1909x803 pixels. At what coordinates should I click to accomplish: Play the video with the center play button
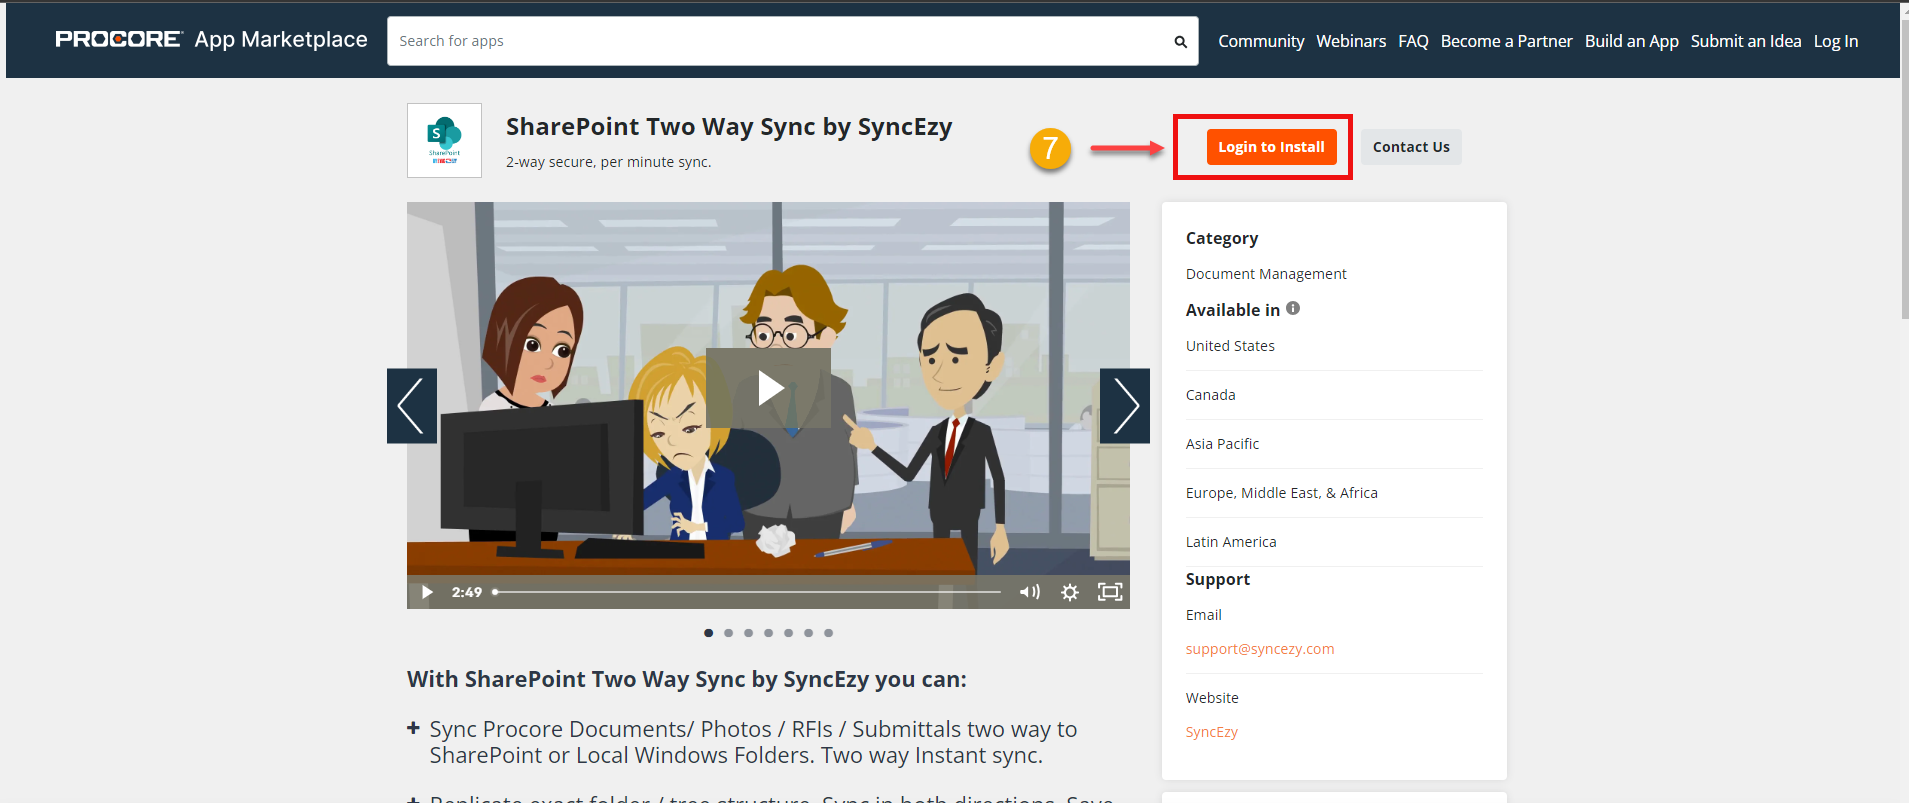click(x=768, y=388)
